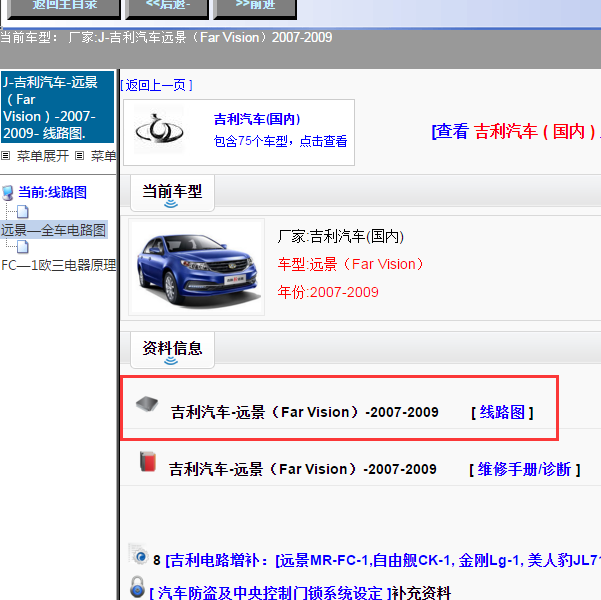Open the 返回上一页 link
Screen dimensions: 601x600
tap(156, 85)
